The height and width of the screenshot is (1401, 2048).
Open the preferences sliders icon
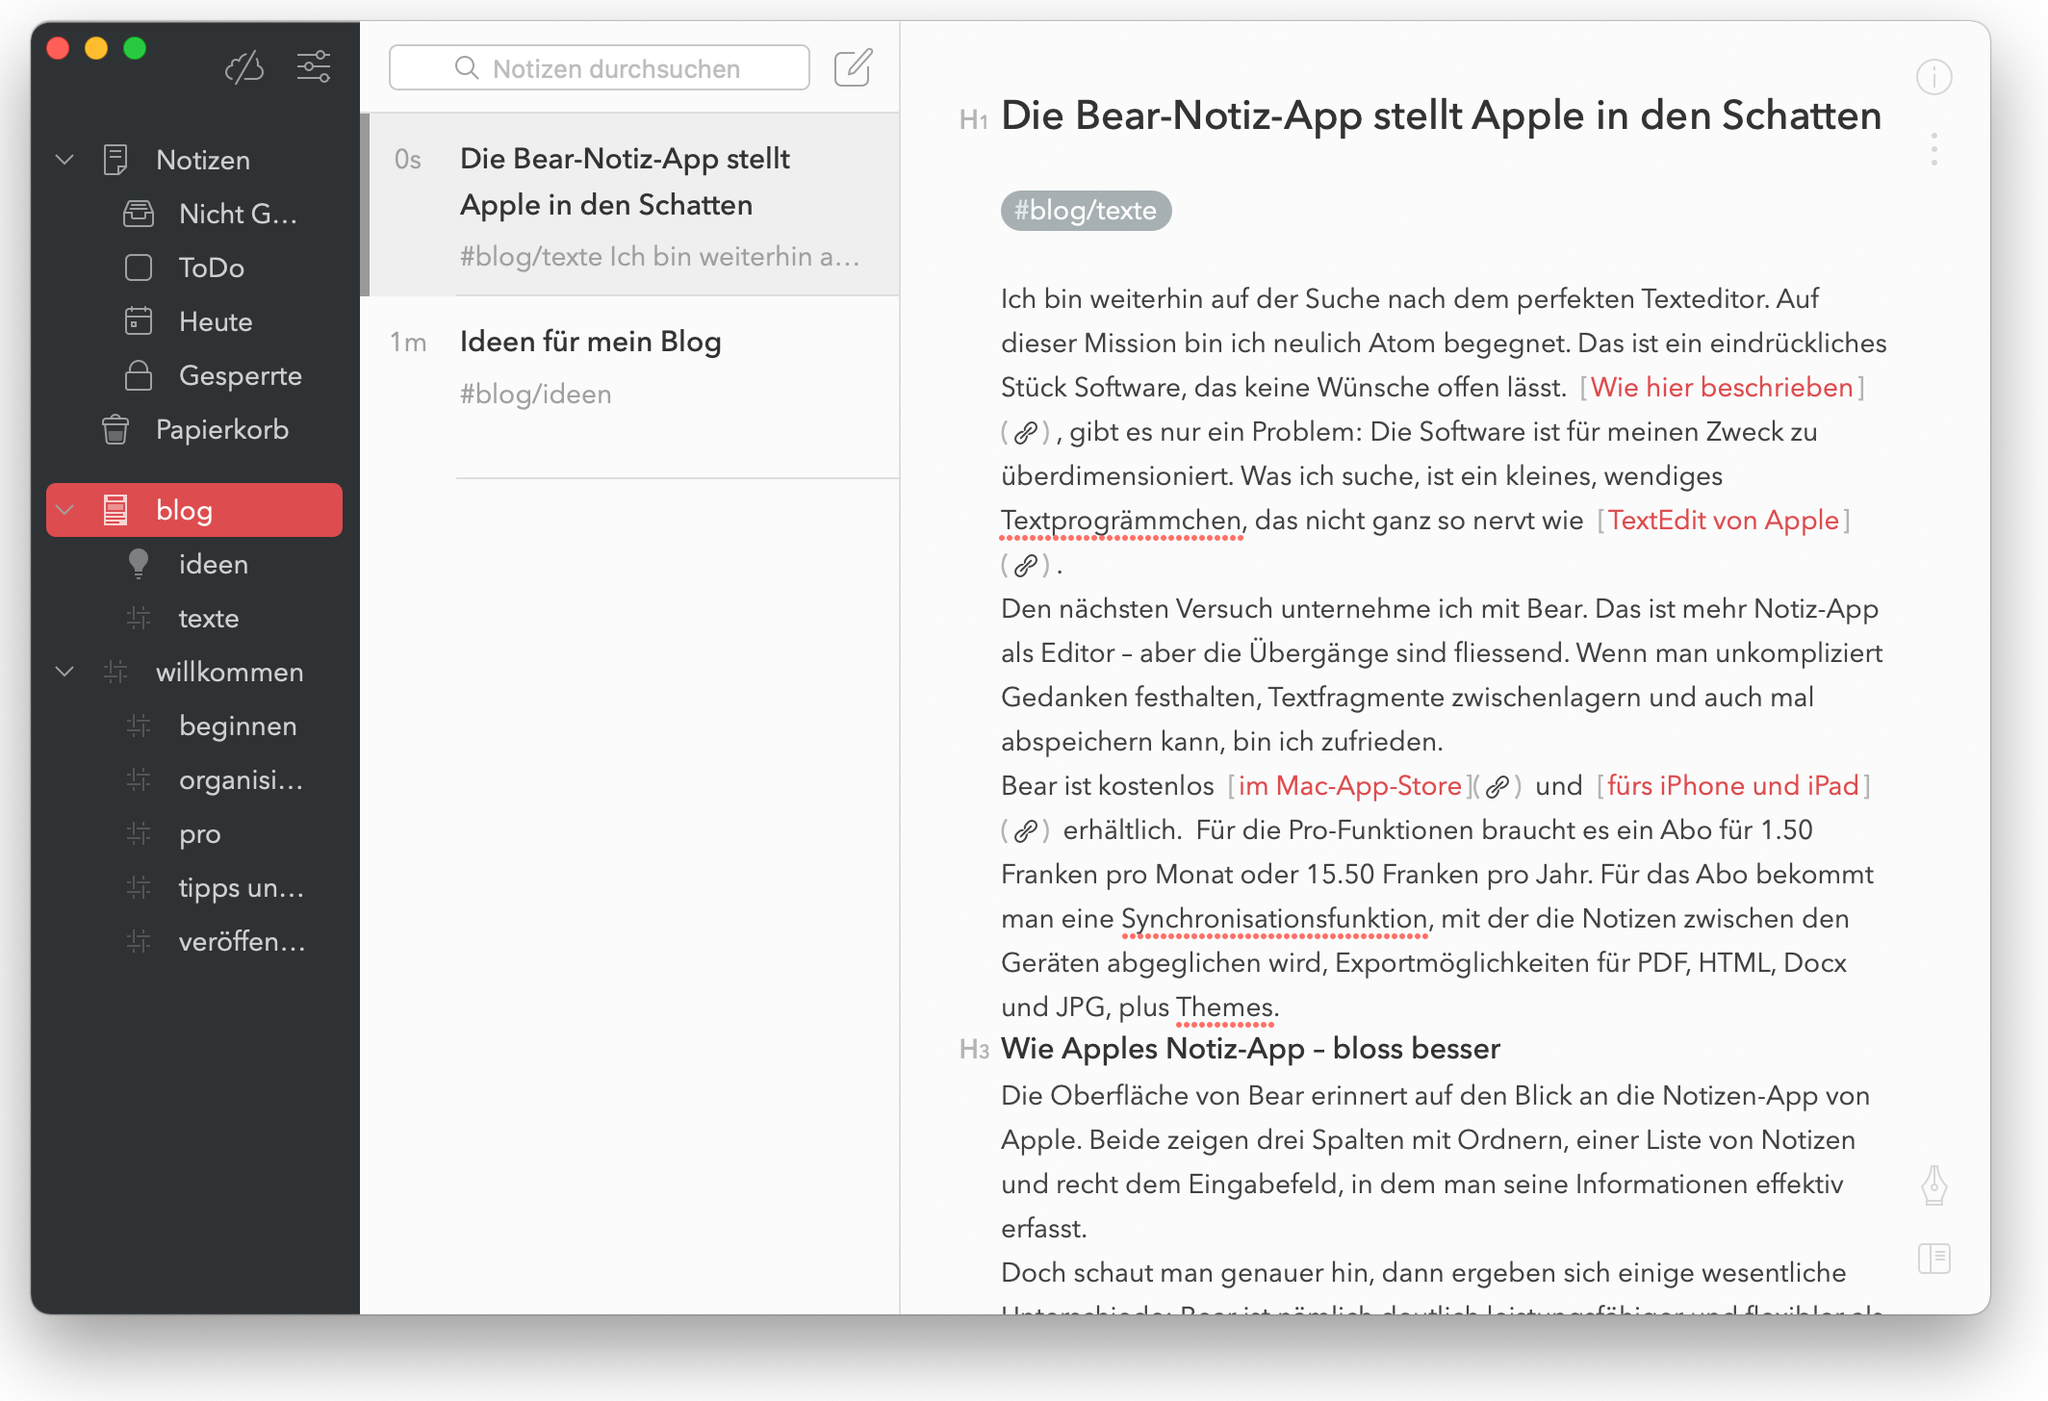click(x=313, y=67)
